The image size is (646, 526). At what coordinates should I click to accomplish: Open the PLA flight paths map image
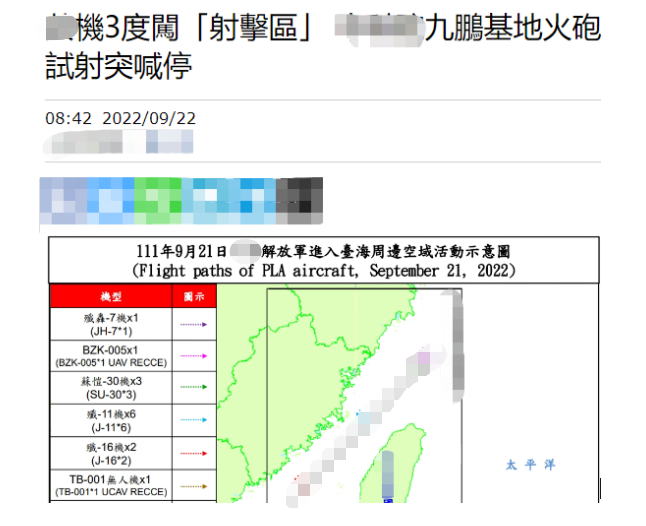[x=324, y=369]
